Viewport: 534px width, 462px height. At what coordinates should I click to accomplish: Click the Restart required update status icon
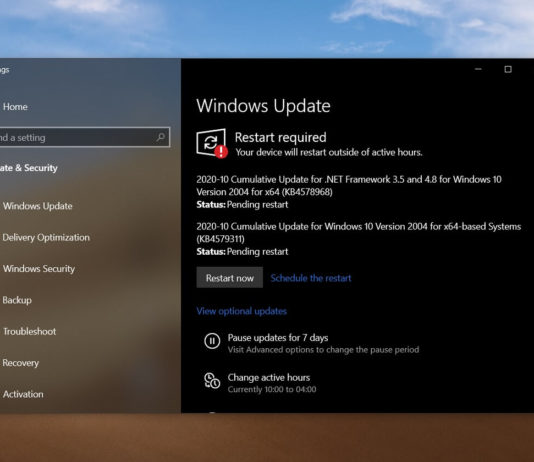[x=212, y=143]
